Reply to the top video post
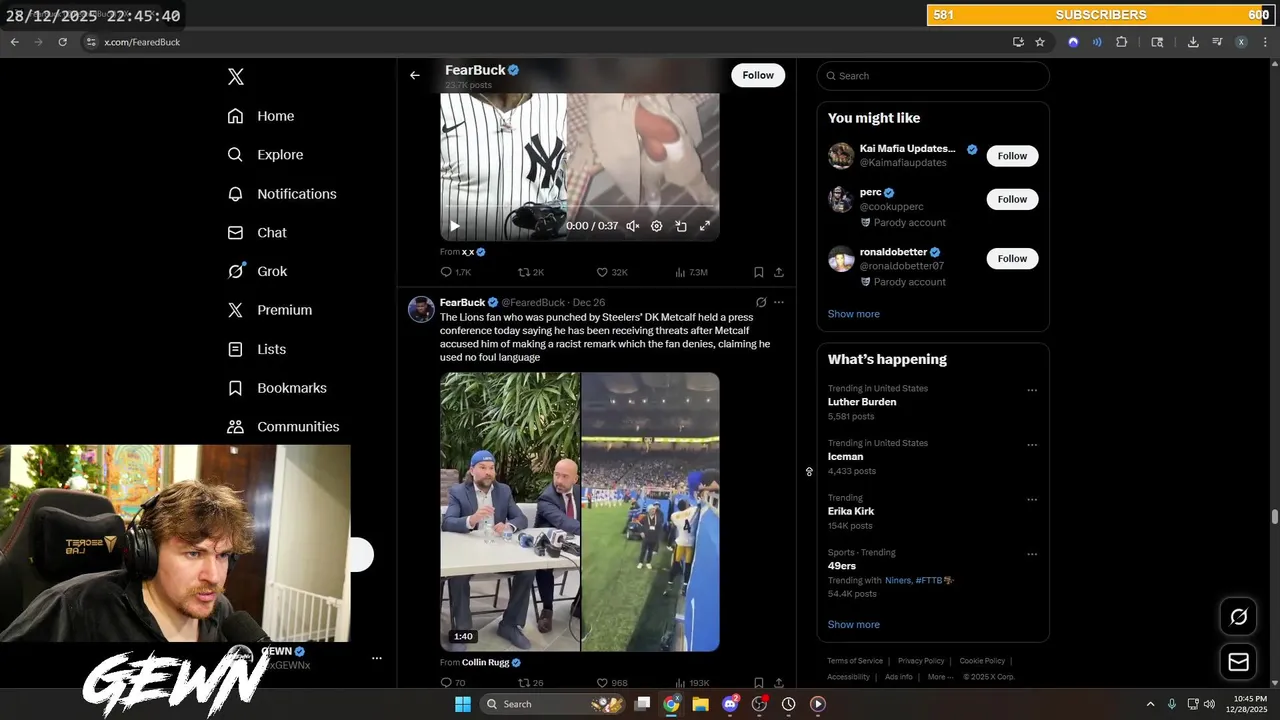The image size is (1280, 720). pos(456,272)
